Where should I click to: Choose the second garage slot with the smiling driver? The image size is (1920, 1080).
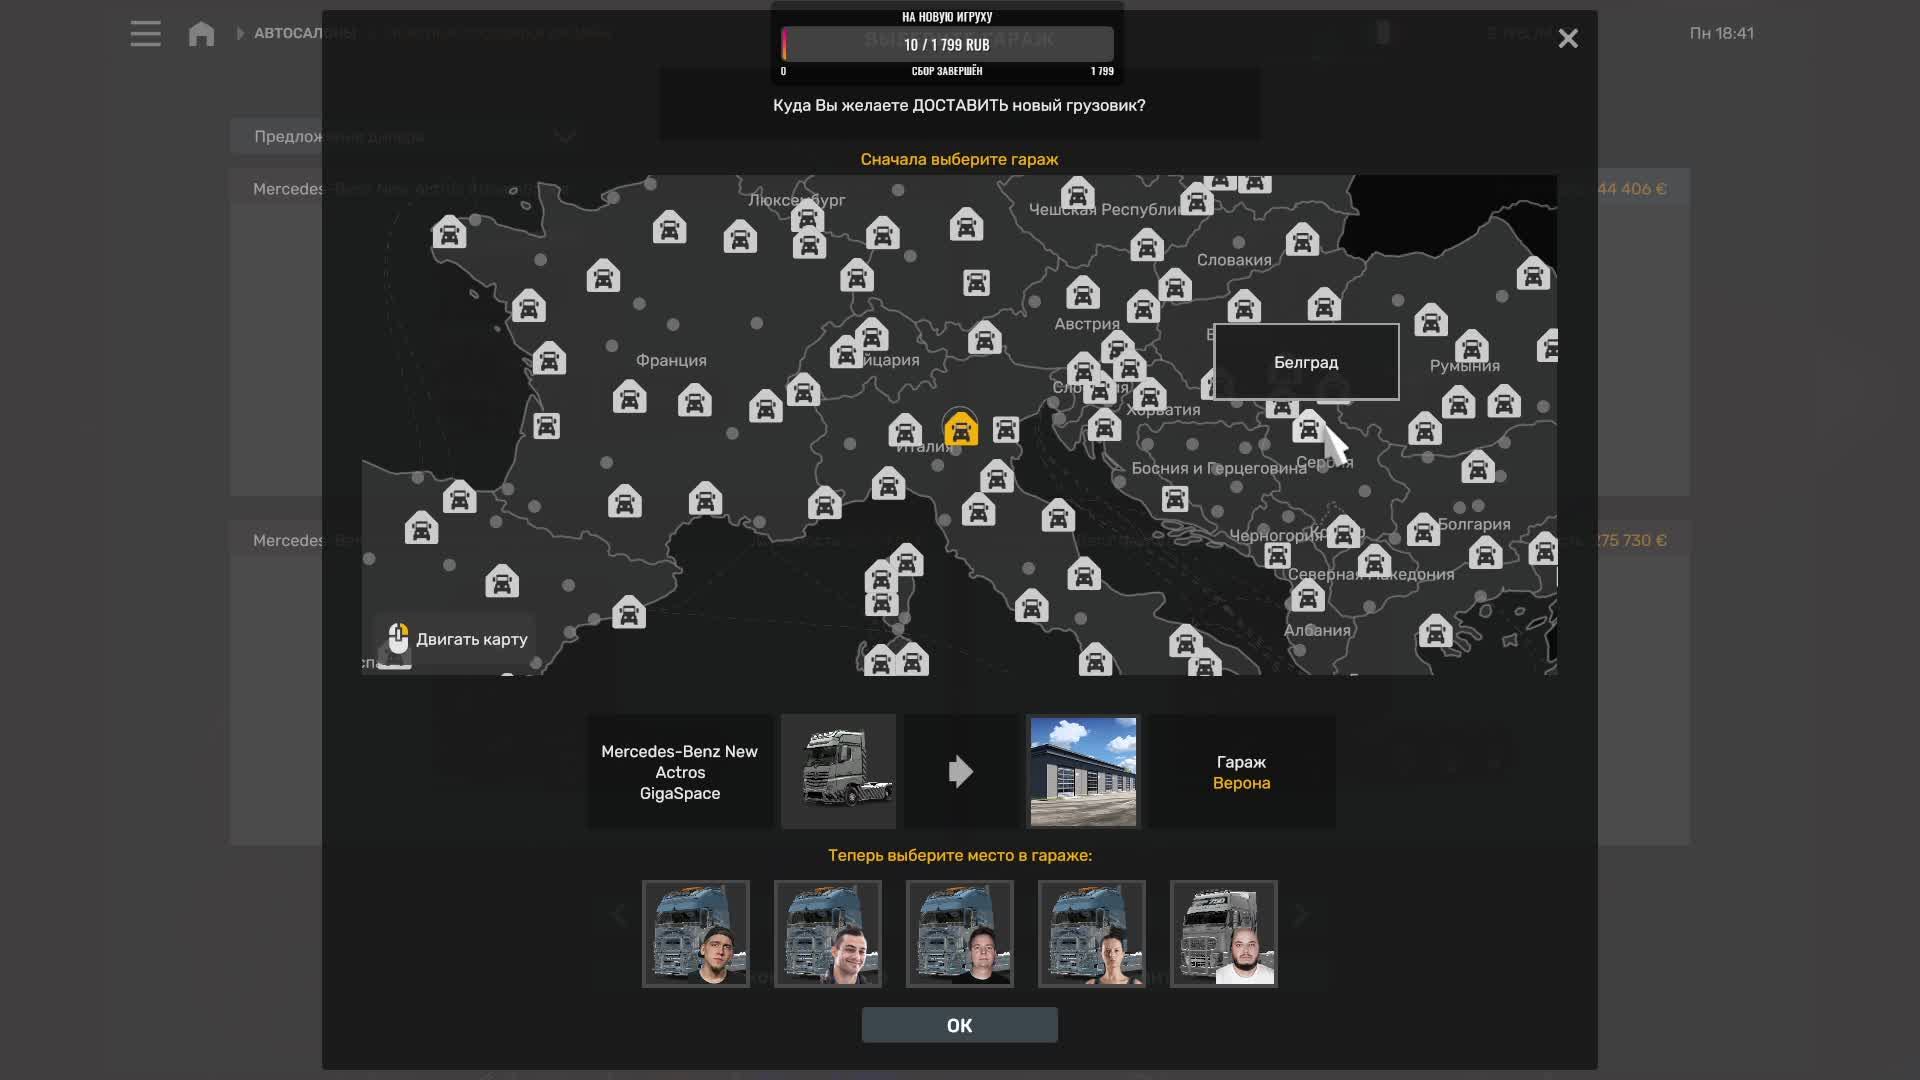(828, 934)
